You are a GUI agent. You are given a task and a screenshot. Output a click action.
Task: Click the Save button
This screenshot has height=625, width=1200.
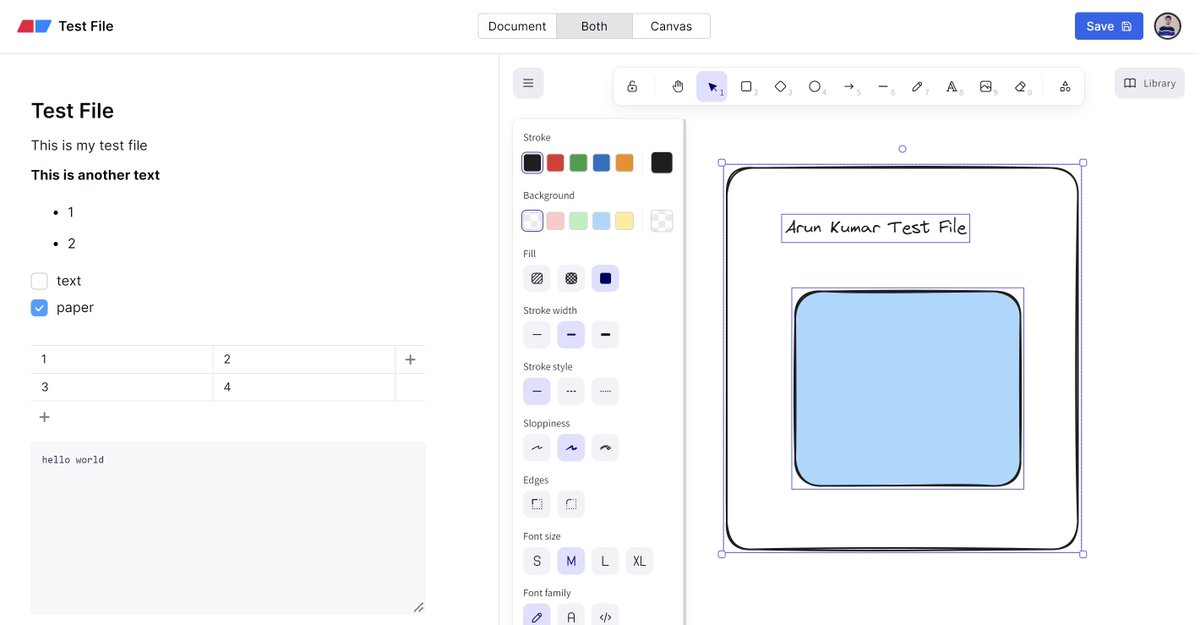1109,26
